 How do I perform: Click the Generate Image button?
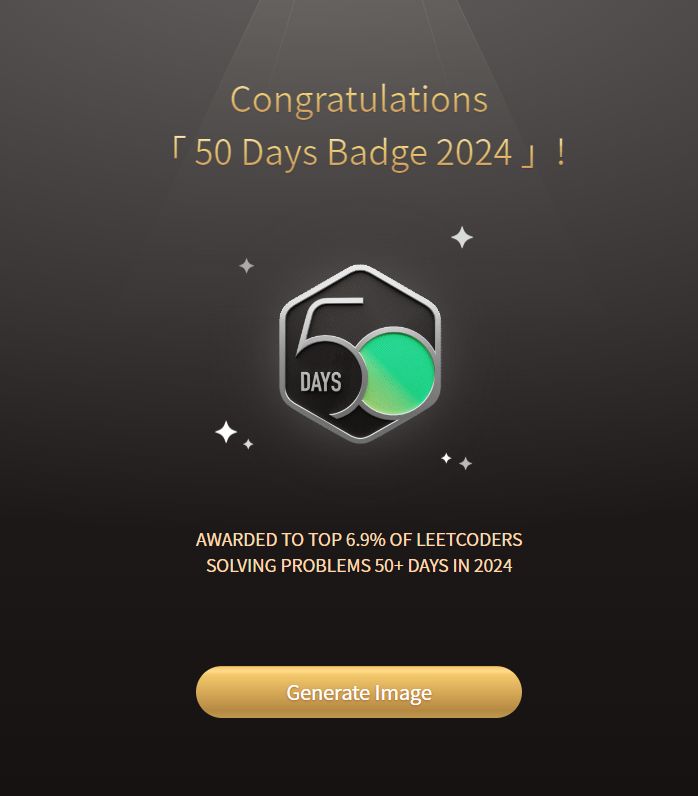tap(358, 692)
